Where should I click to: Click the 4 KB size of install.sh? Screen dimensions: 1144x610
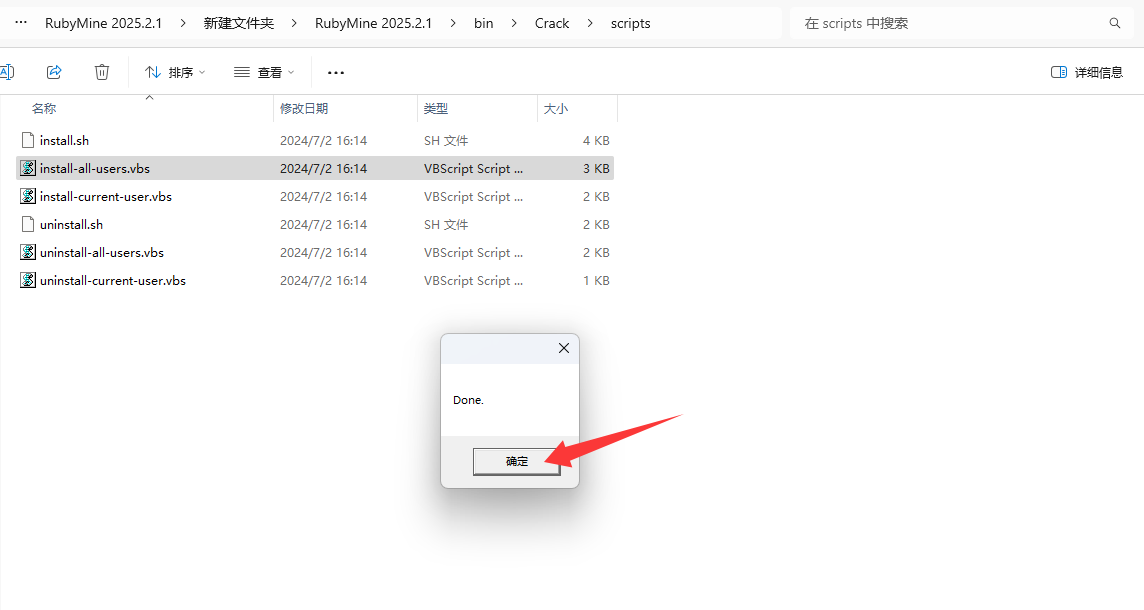coord(596,140)
